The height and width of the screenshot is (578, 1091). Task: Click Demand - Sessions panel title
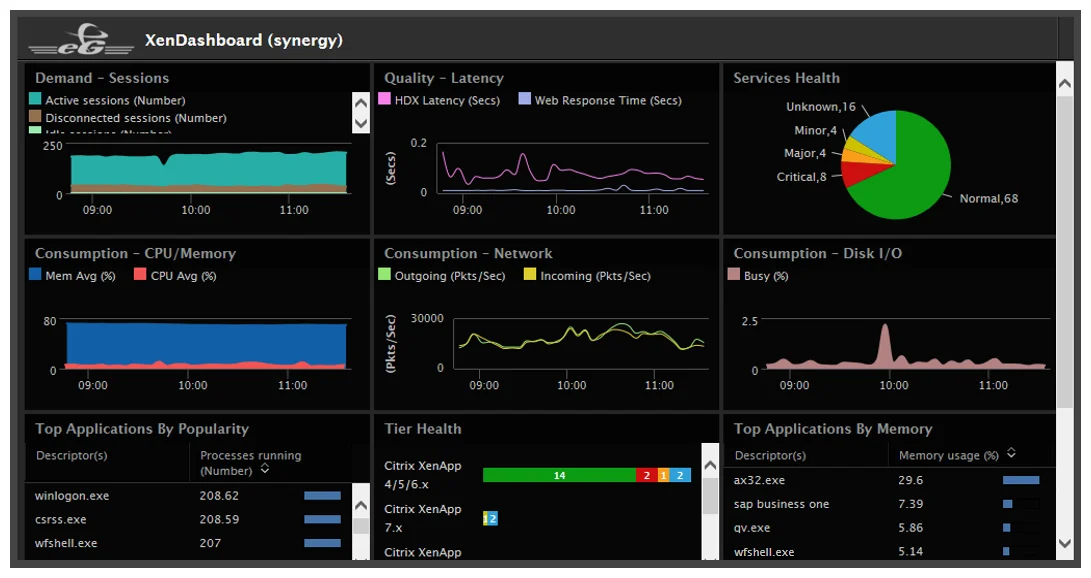click(x=102, y=78)
